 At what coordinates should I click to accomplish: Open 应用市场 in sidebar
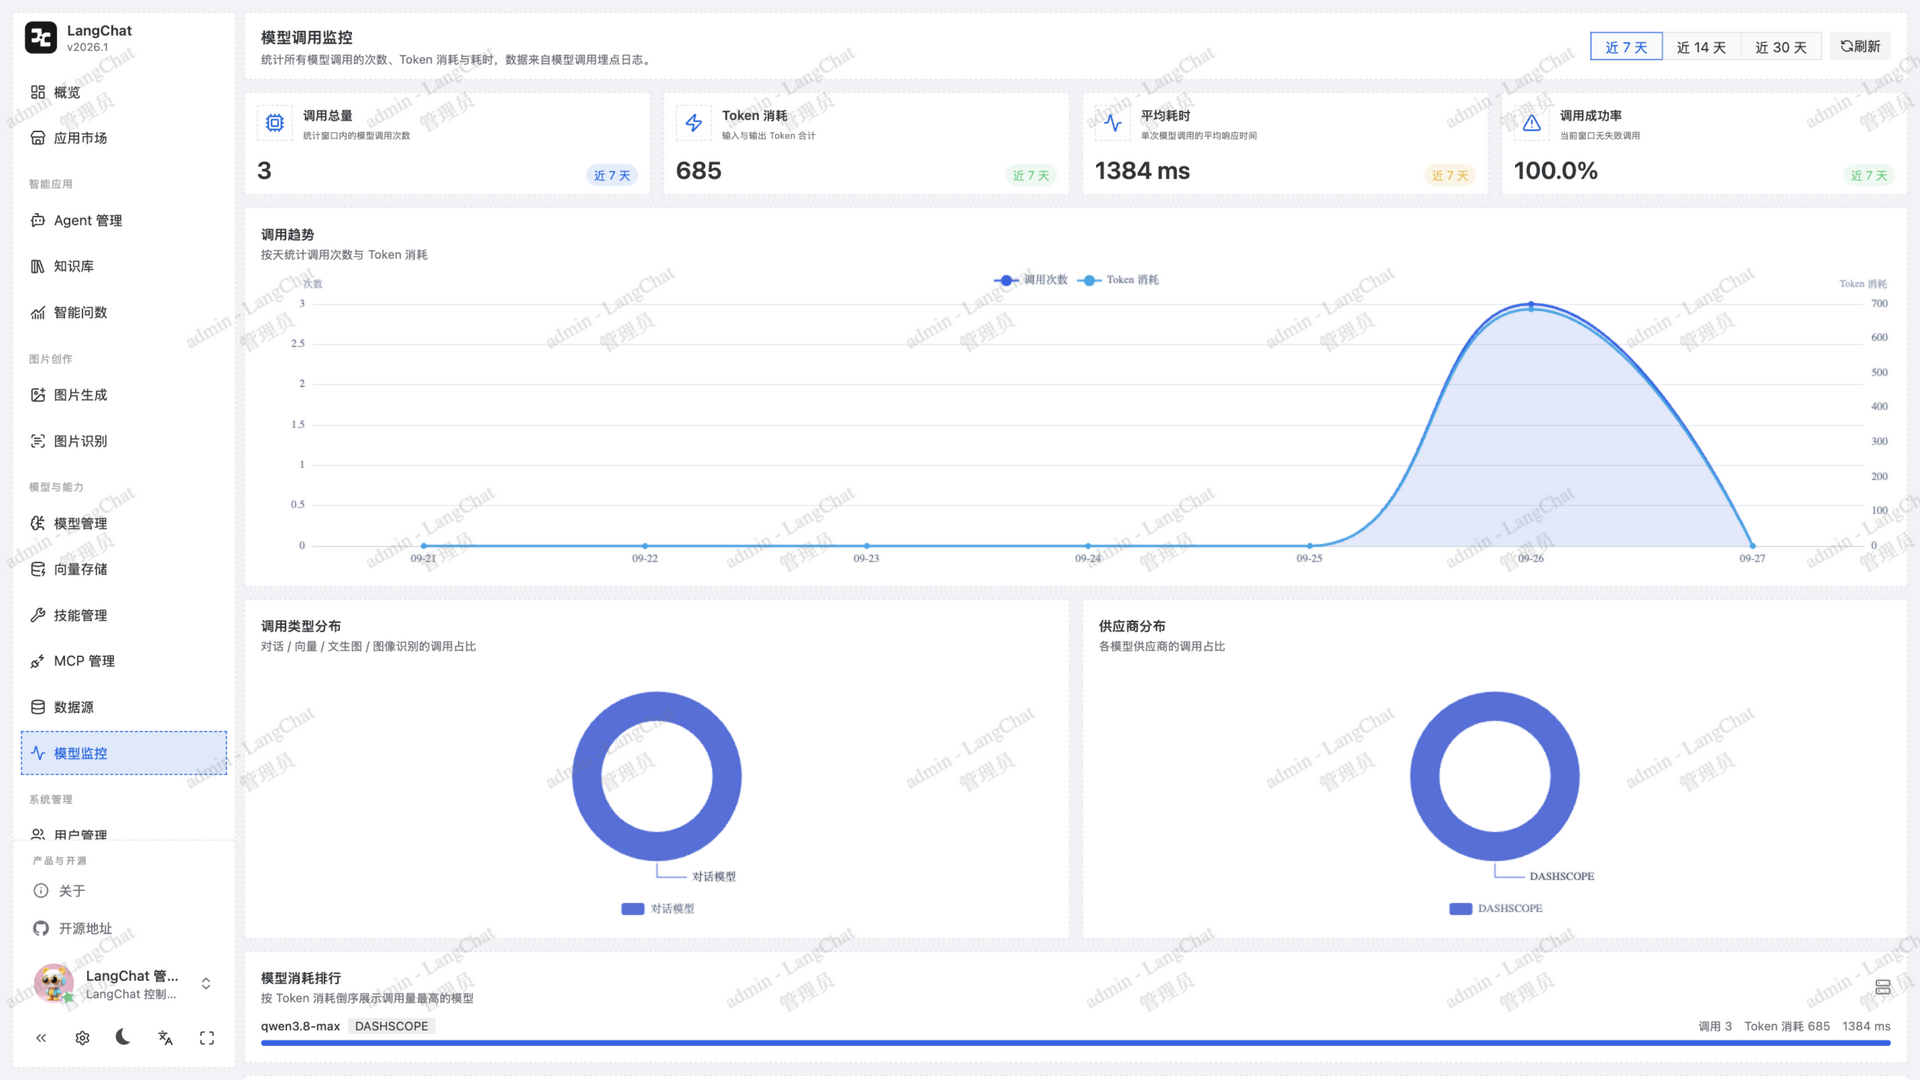[124, 138]
